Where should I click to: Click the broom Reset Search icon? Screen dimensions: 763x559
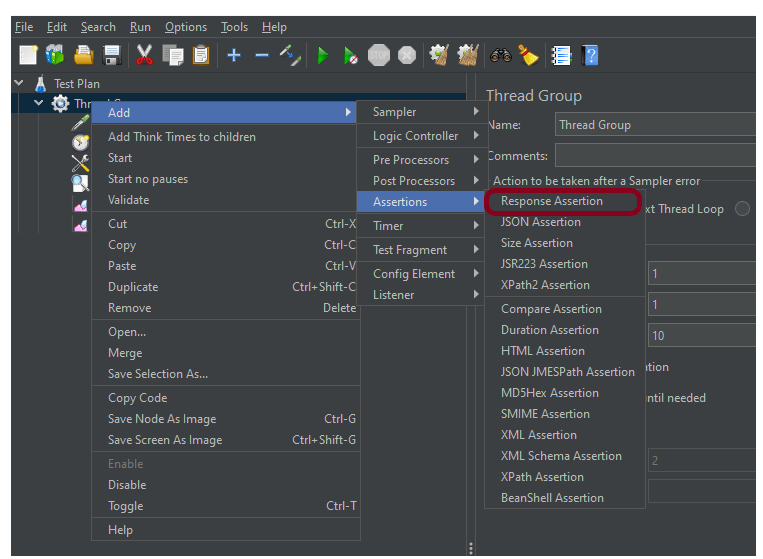528,55
